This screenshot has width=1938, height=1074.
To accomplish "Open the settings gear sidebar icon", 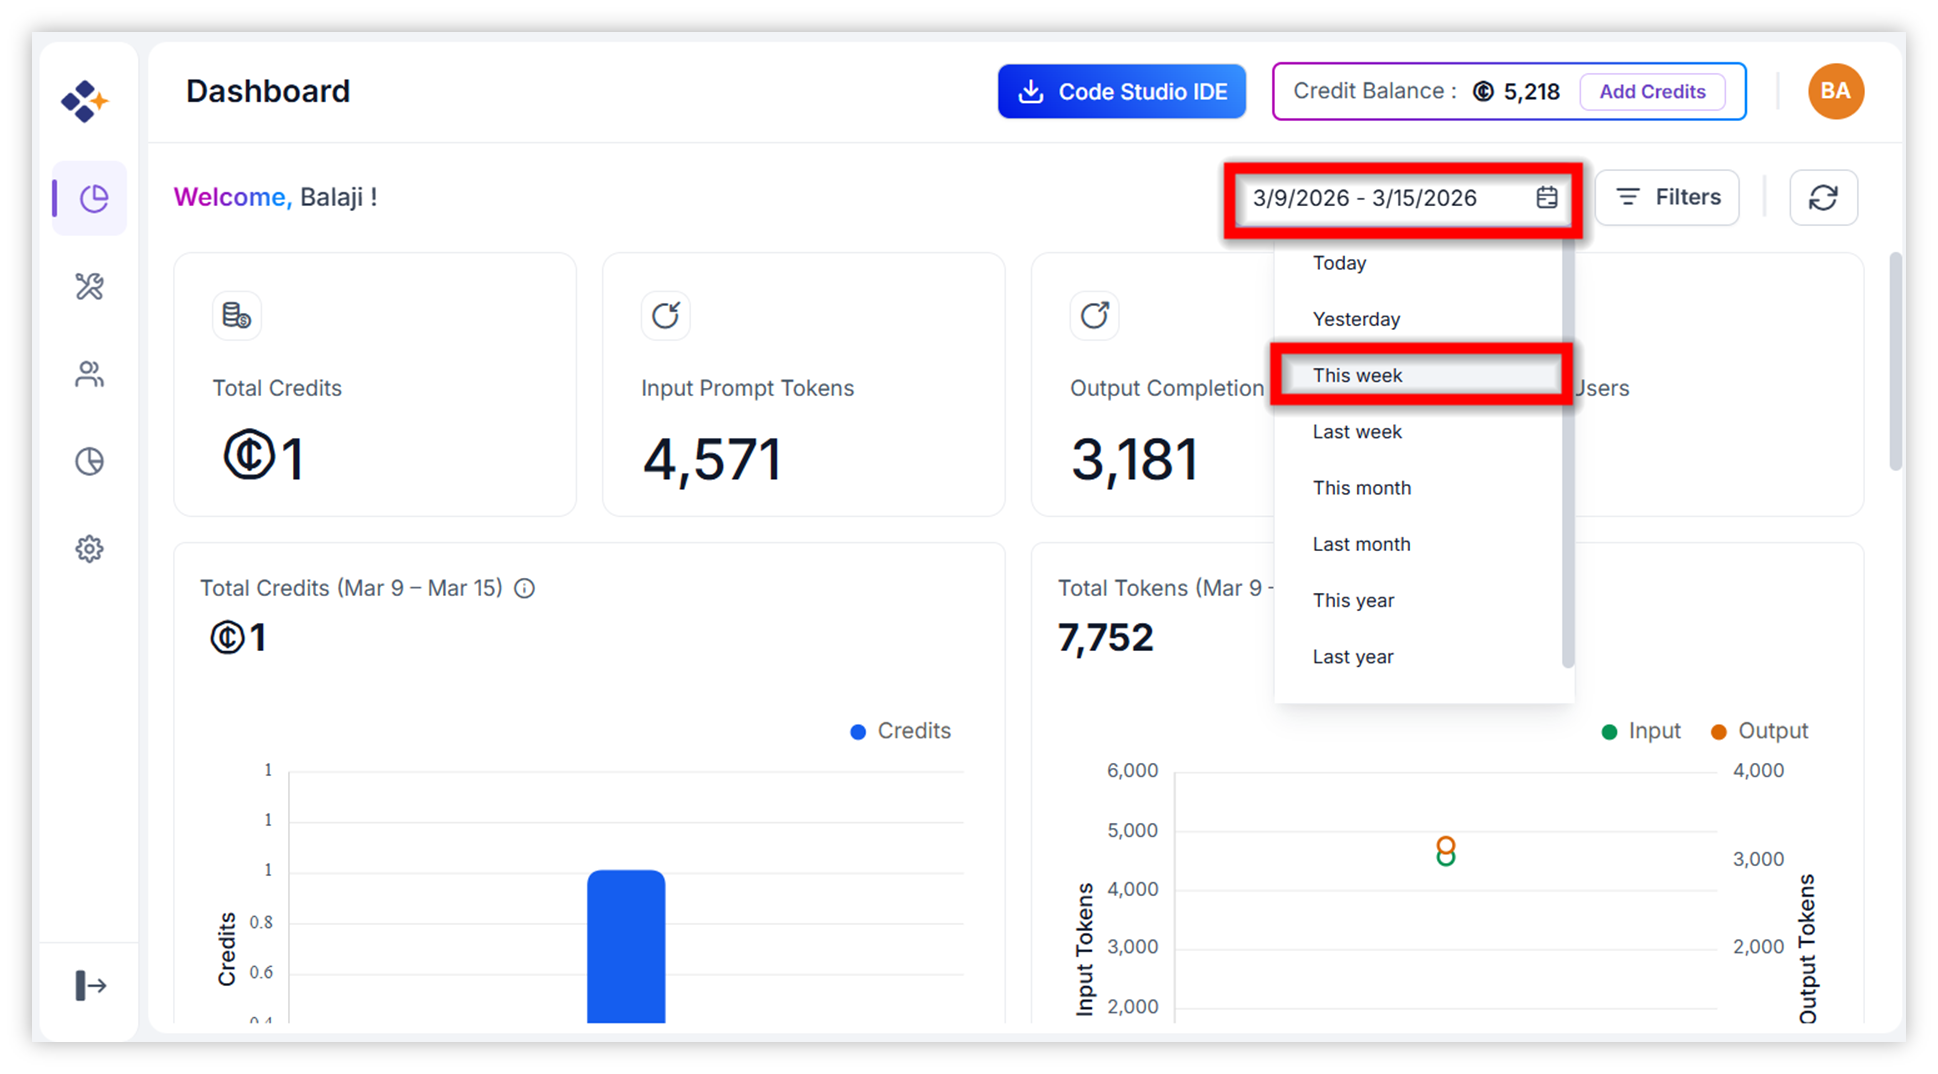I will 90,549.
